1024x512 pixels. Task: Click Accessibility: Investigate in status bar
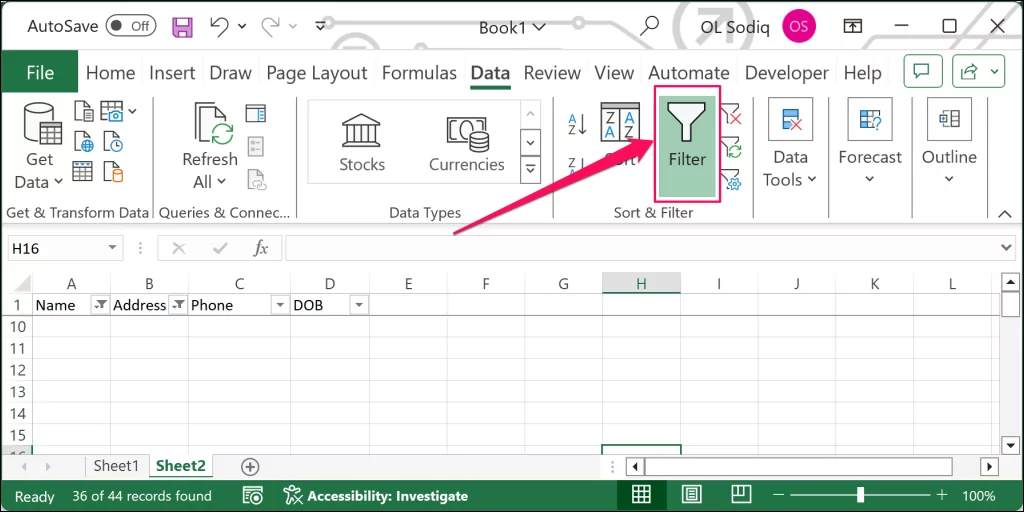pos(376,496)
